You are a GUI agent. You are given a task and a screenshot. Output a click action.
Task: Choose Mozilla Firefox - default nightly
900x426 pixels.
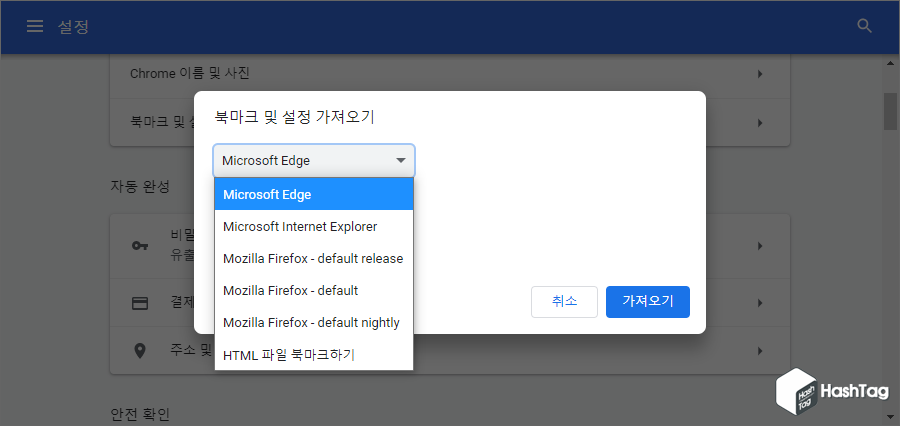click(x=314, y=323)
